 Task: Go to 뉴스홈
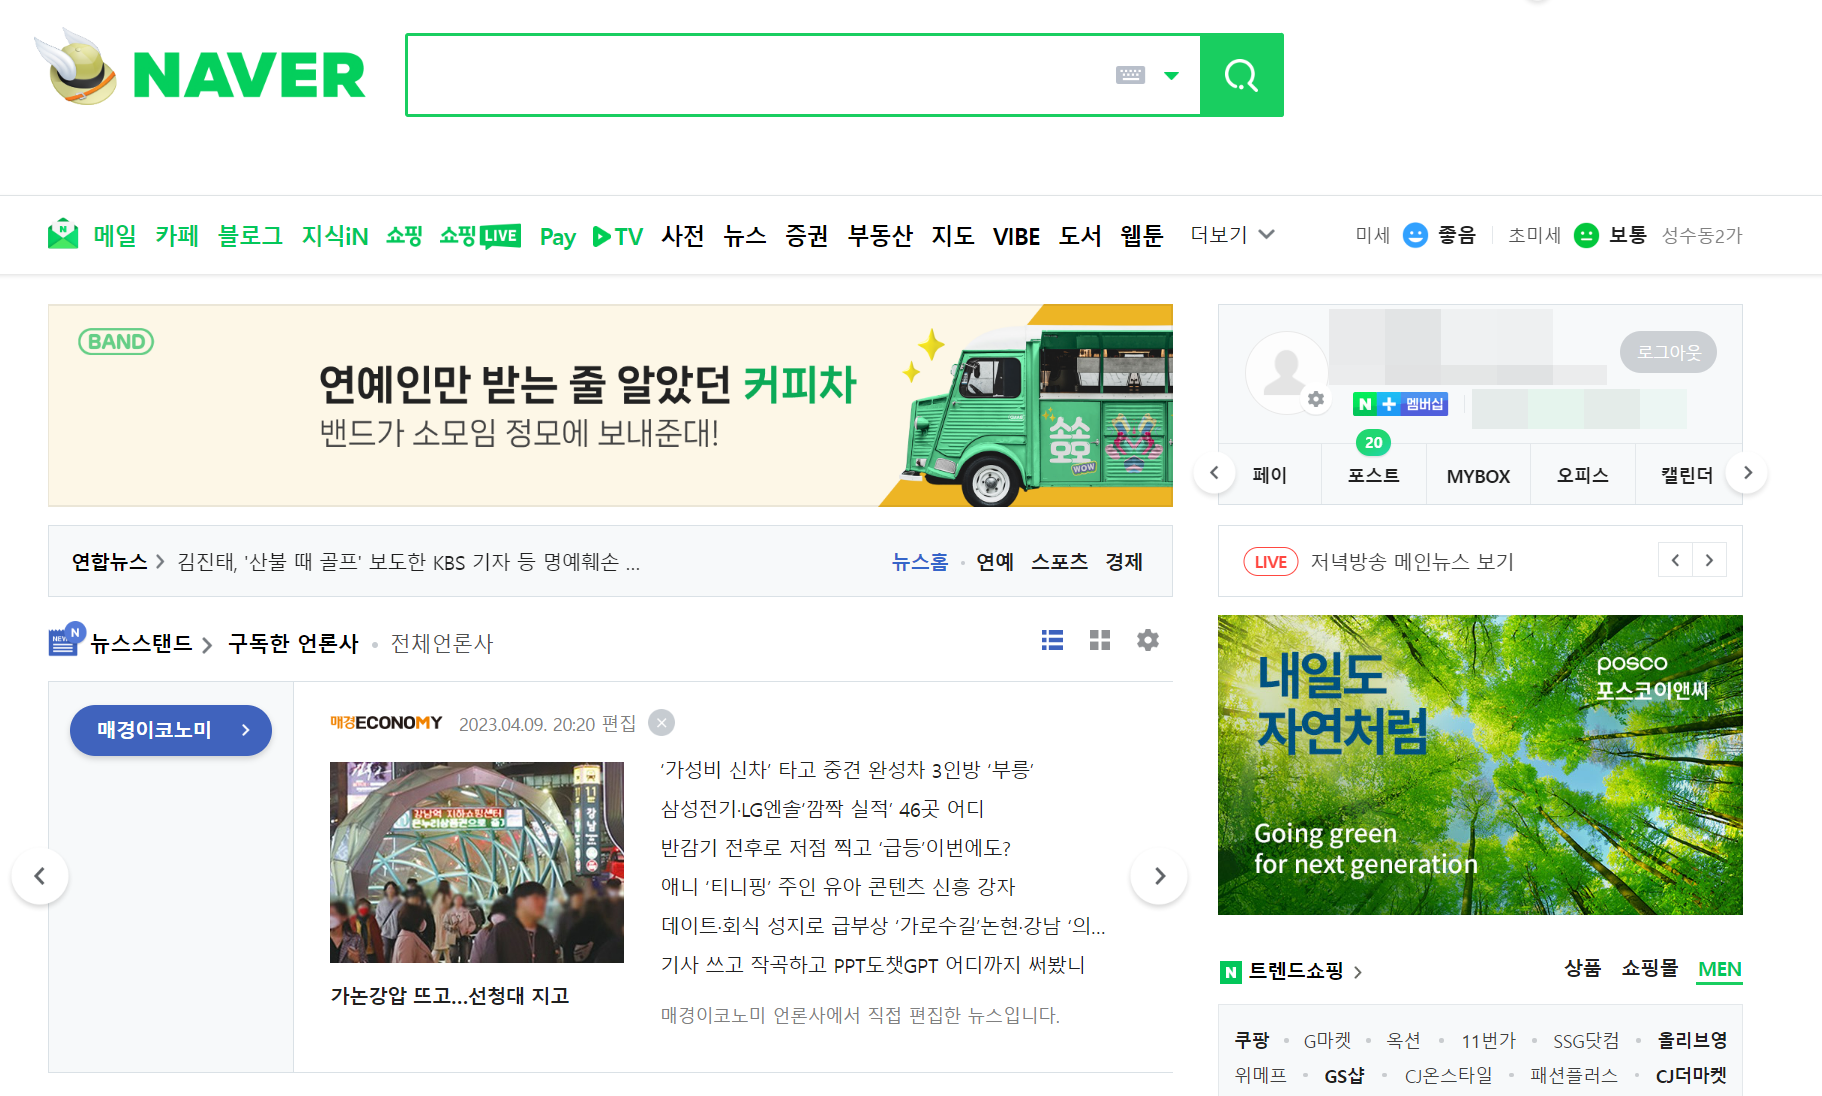tap(920, 562)
